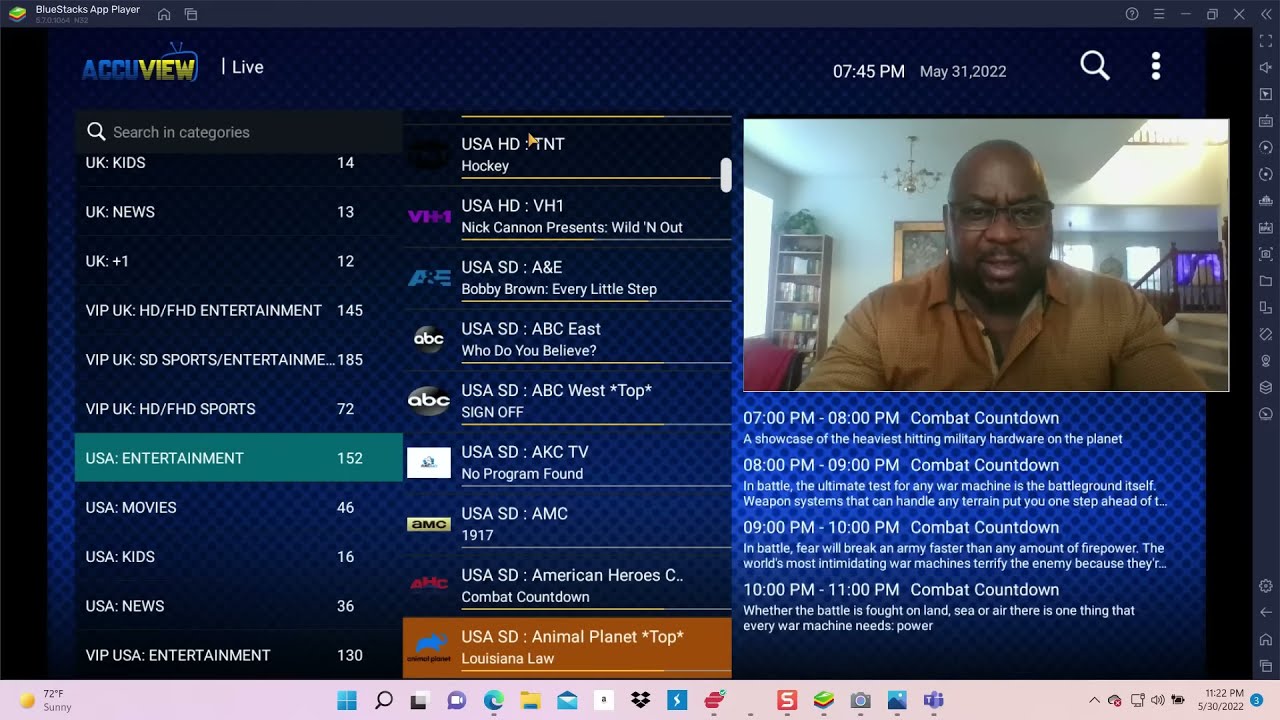Screen dimensions: 1280x720
Task: Select UK: +1 category
Action: [x=238, y=261]
